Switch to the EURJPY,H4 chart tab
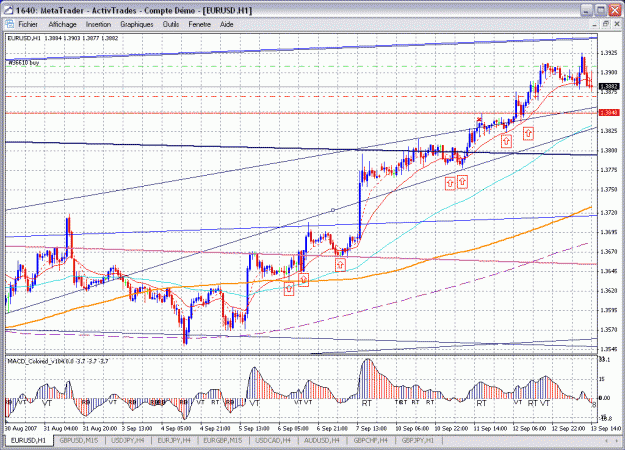The image size is (625, 450). pos(174,440)
